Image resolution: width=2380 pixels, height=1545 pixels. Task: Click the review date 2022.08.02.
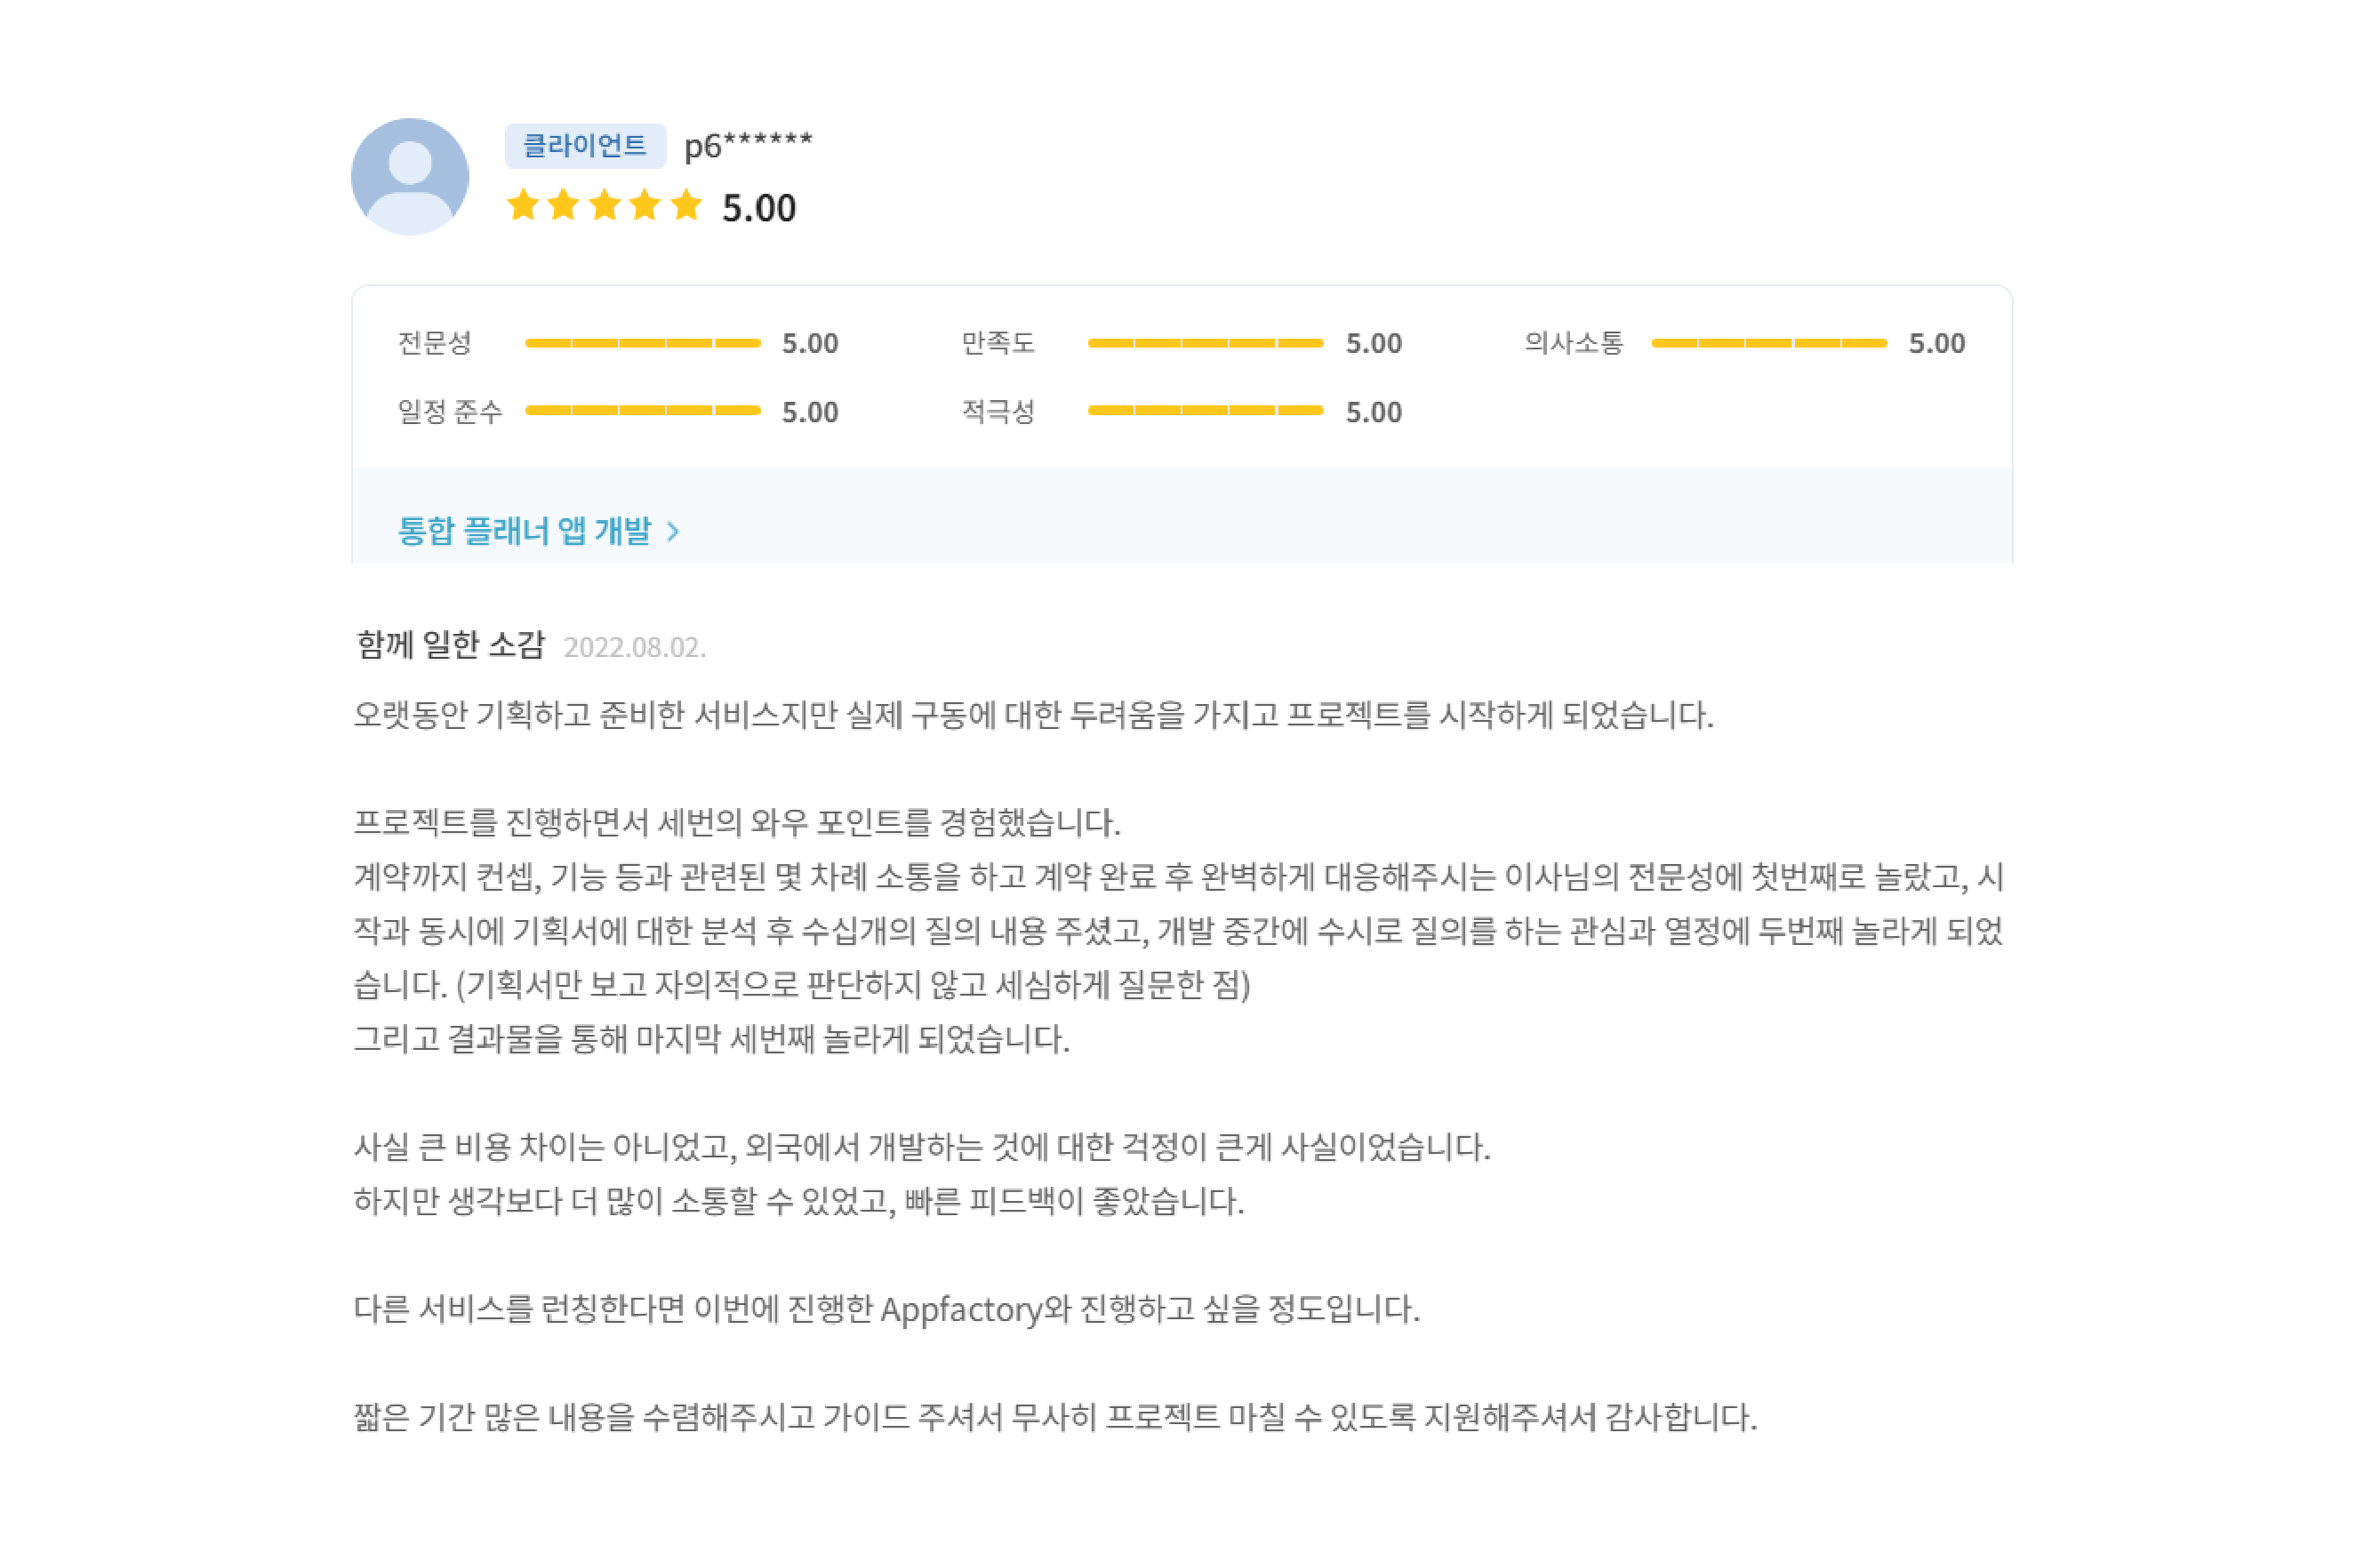pyautogui.click(x=635, y=648)
